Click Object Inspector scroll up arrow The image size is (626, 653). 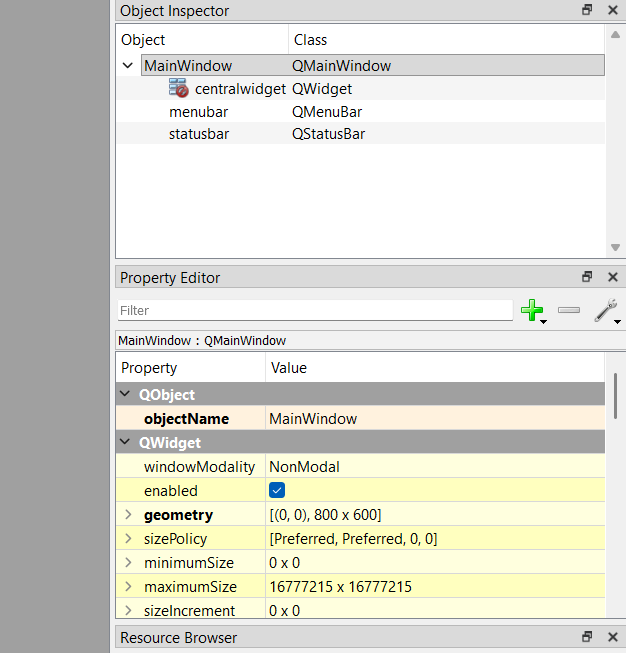click(x=615, y=35)
